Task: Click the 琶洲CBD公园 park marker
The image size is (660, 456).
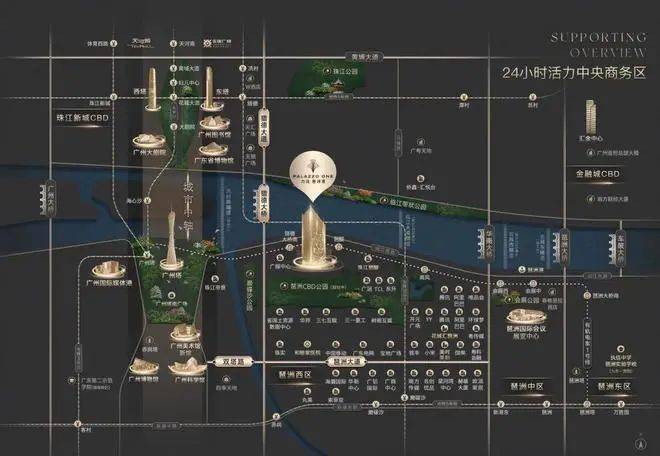Action: (284, 286)
